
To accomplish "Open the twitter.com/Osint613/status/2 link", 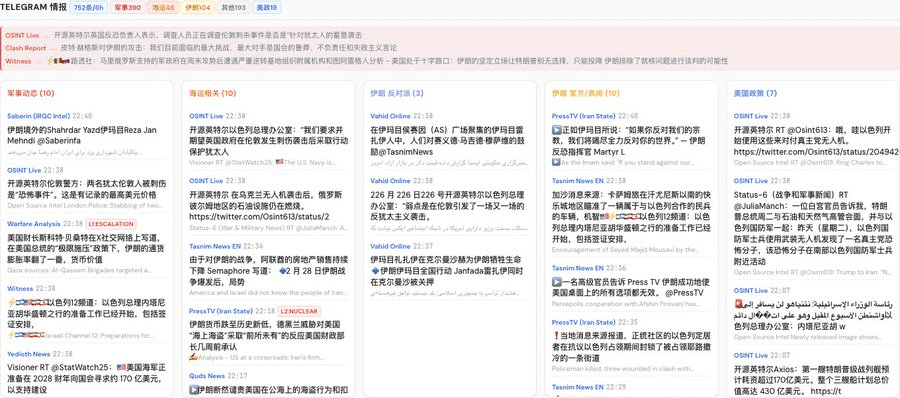I will click(x=259, y=217).
